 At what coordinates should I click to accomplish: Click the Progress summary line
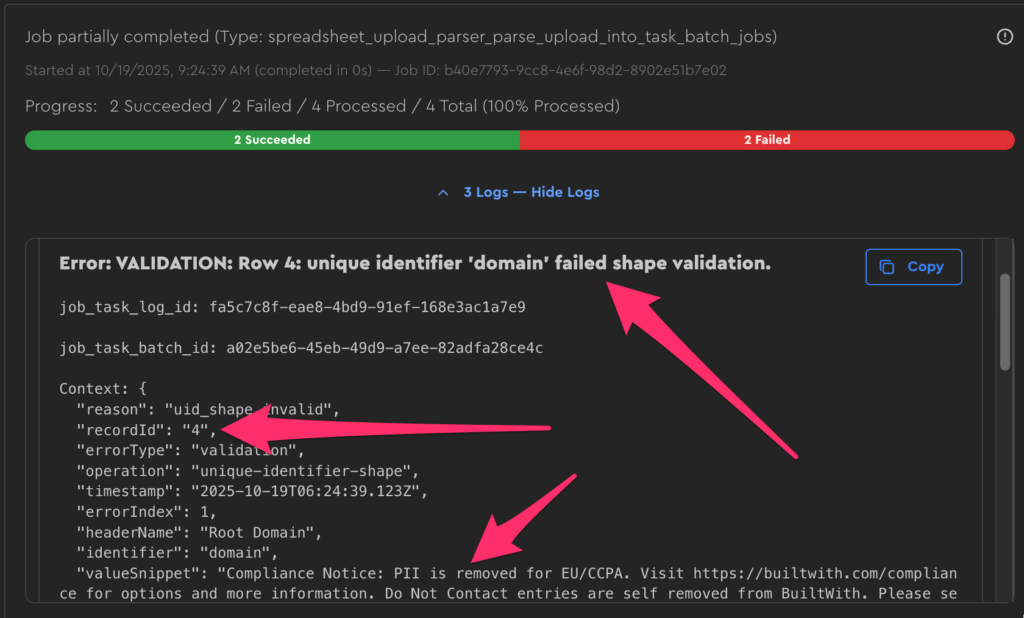click(322, 106)
